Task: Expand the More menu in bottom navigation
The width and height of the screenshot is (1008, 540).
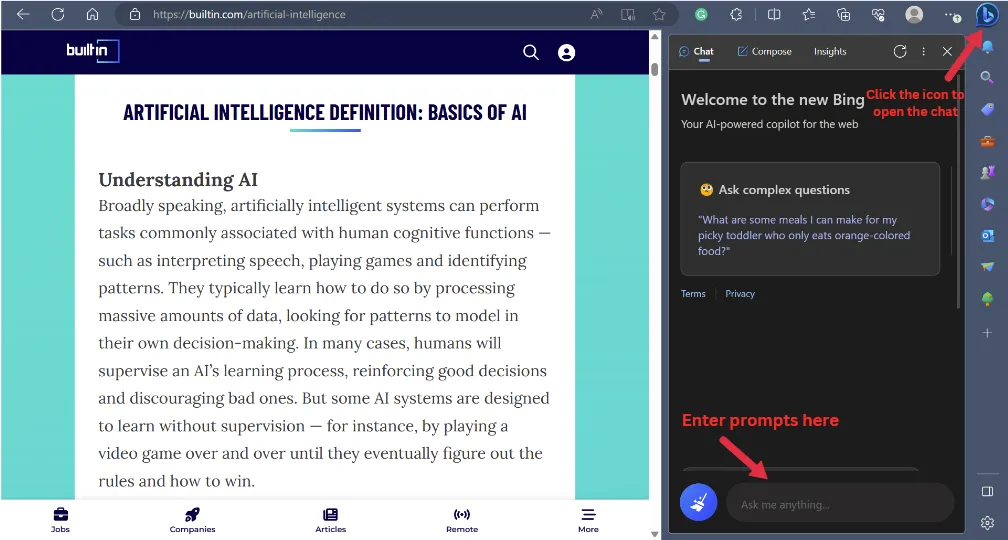Action: (x=588, y=520)
